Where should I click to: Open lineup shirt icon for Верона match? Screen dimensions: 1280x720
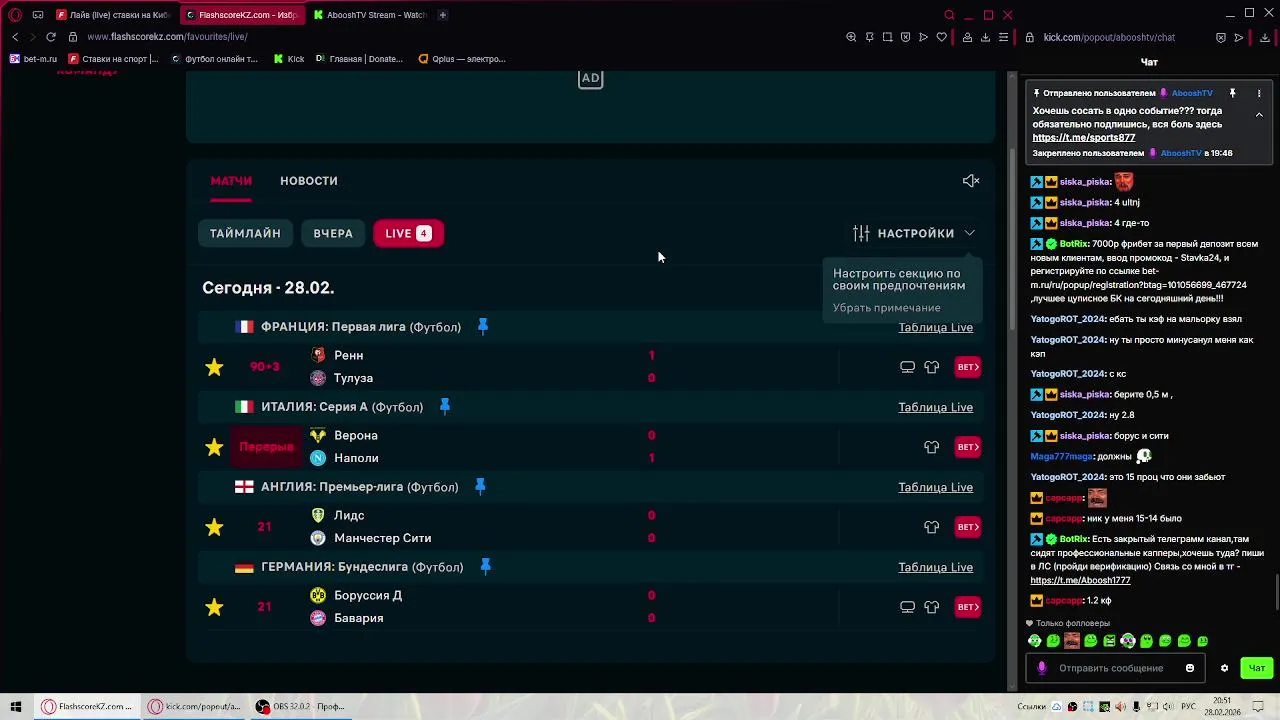pyautogui.click(x=932, y=447)
